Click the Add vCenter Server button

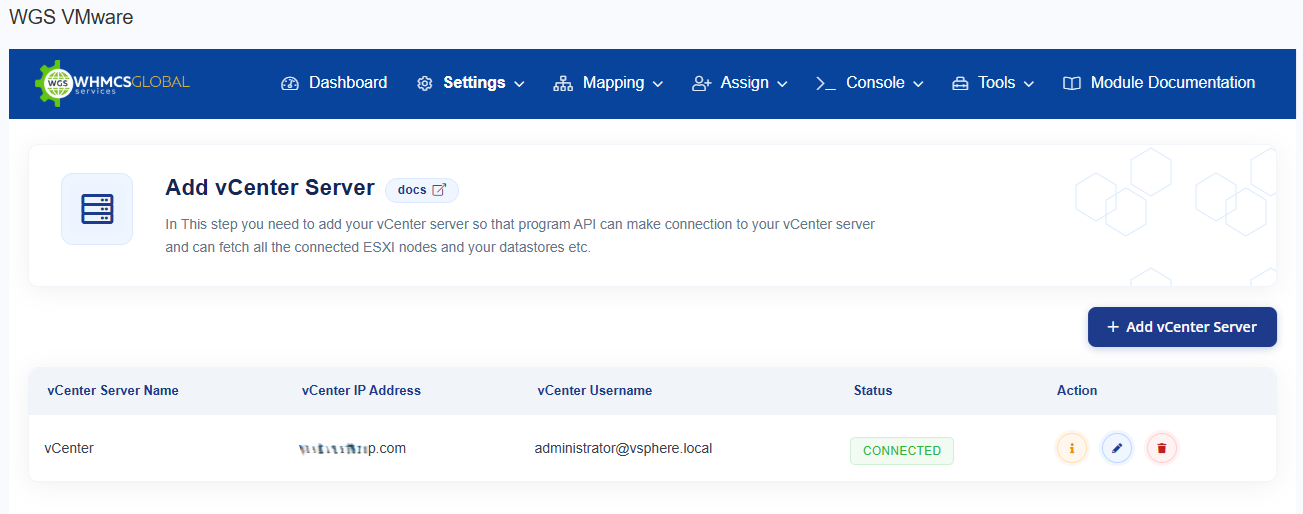1182,327
